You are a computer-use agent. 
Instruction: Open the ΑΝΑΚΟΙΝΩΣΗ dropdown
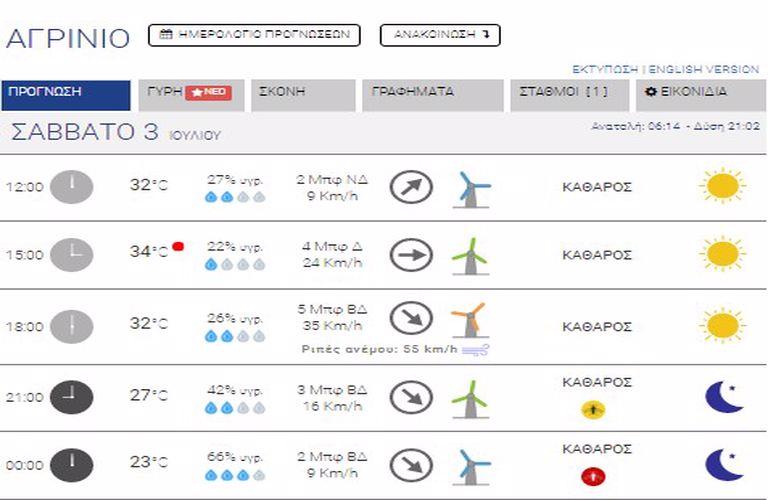[440, 35]
